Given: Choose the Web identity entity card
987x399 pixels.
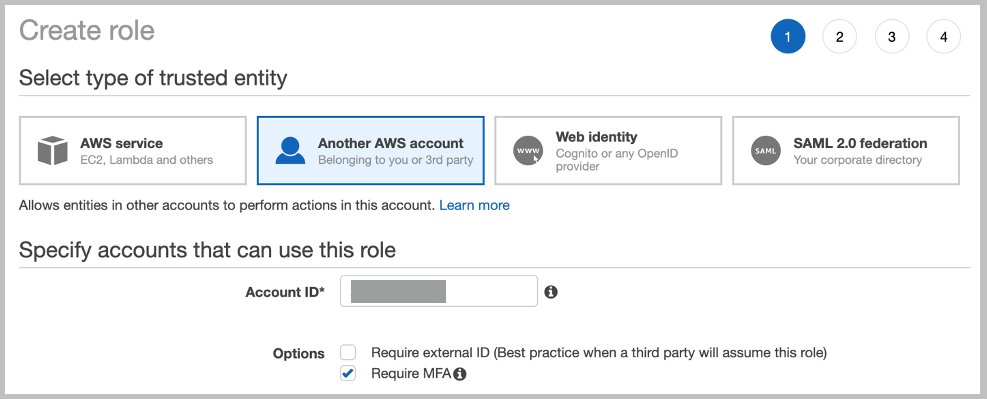Looking at the screenshot, I should (608, 150).
